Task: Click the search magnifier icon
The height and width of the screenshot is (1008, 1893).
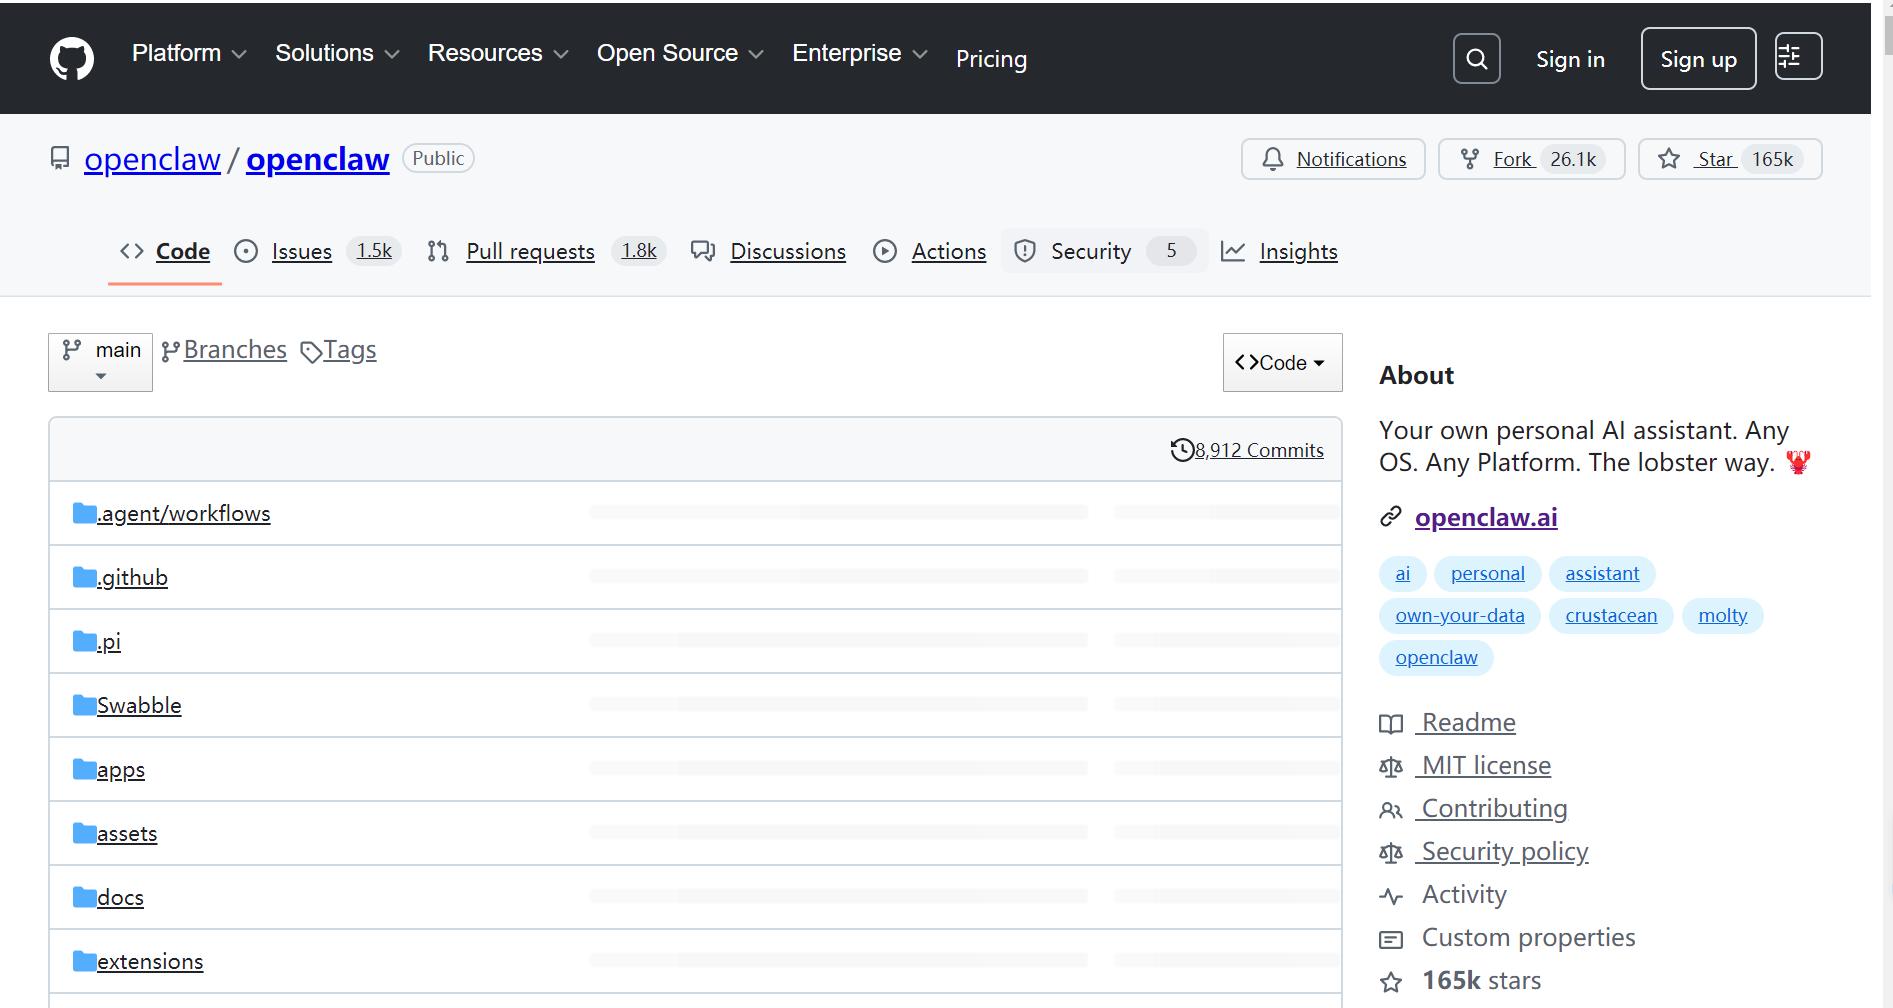Action: pyautogui.click(x=1476, y=59)
